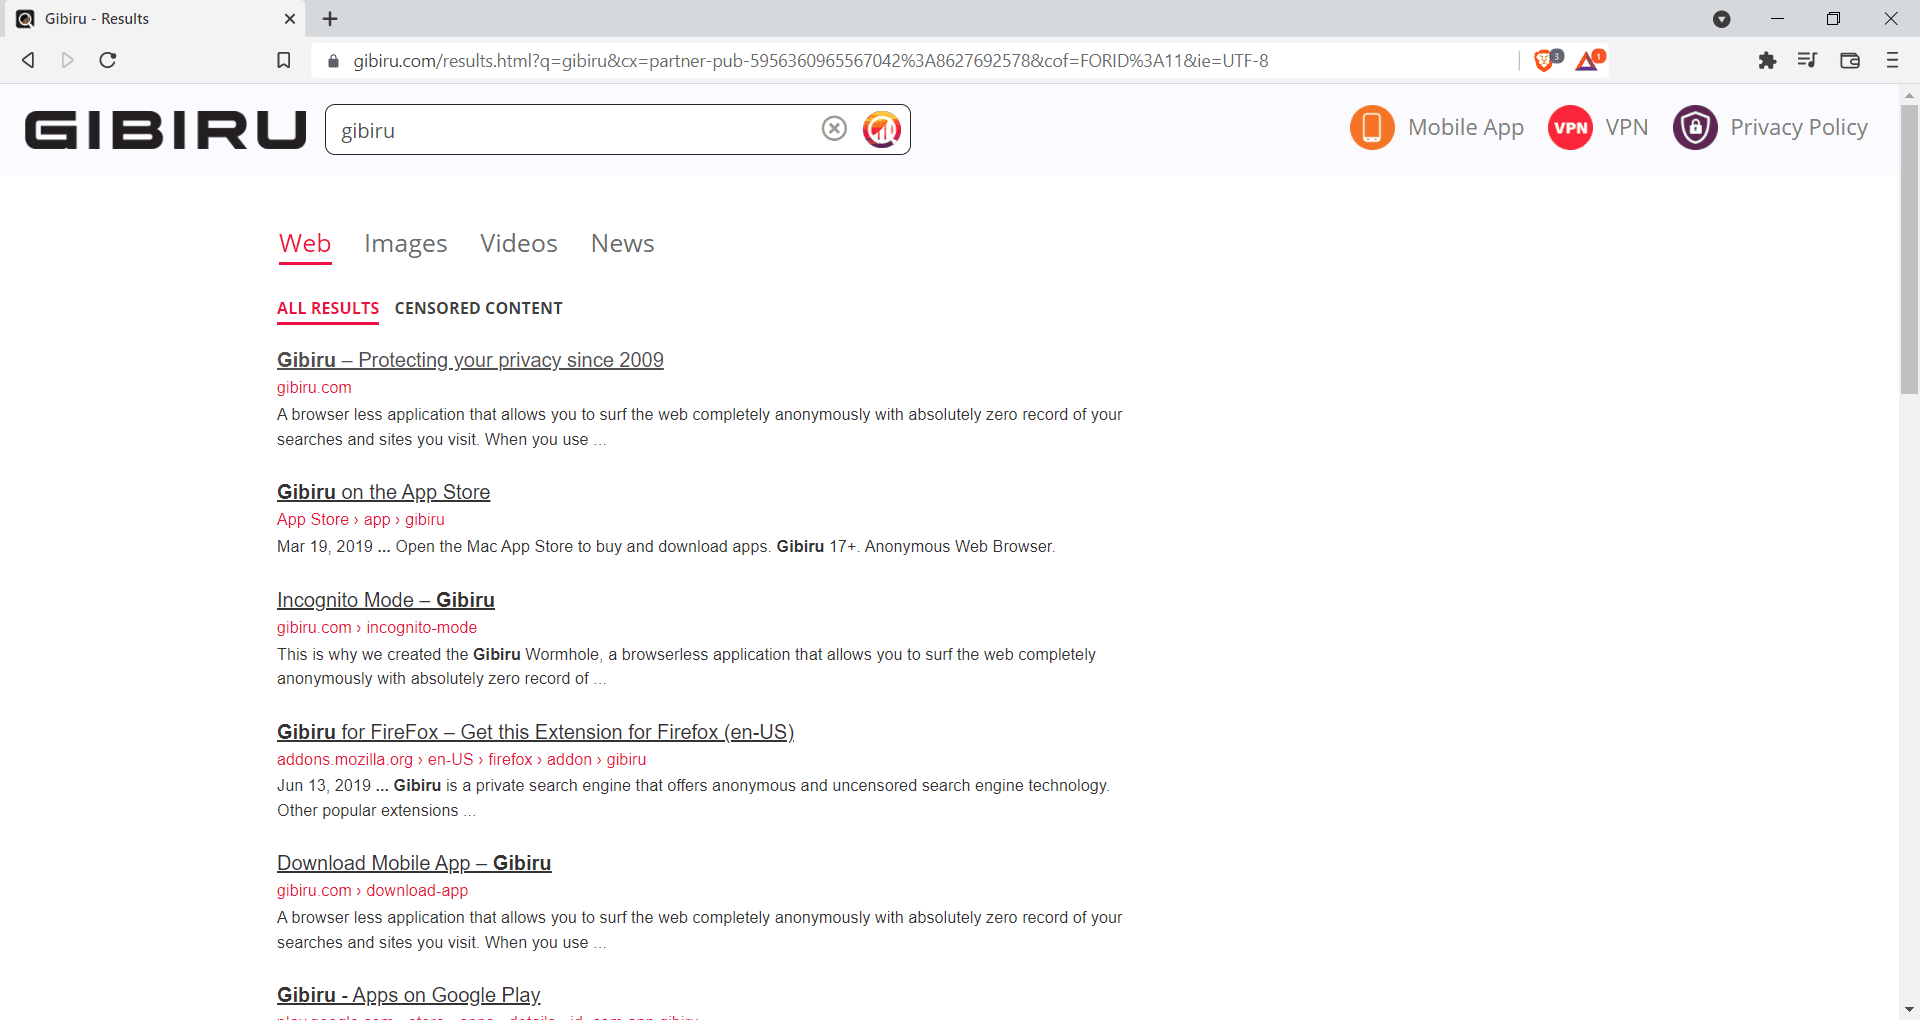Open the Mobile App phone icon

(x=1371, y=128)
